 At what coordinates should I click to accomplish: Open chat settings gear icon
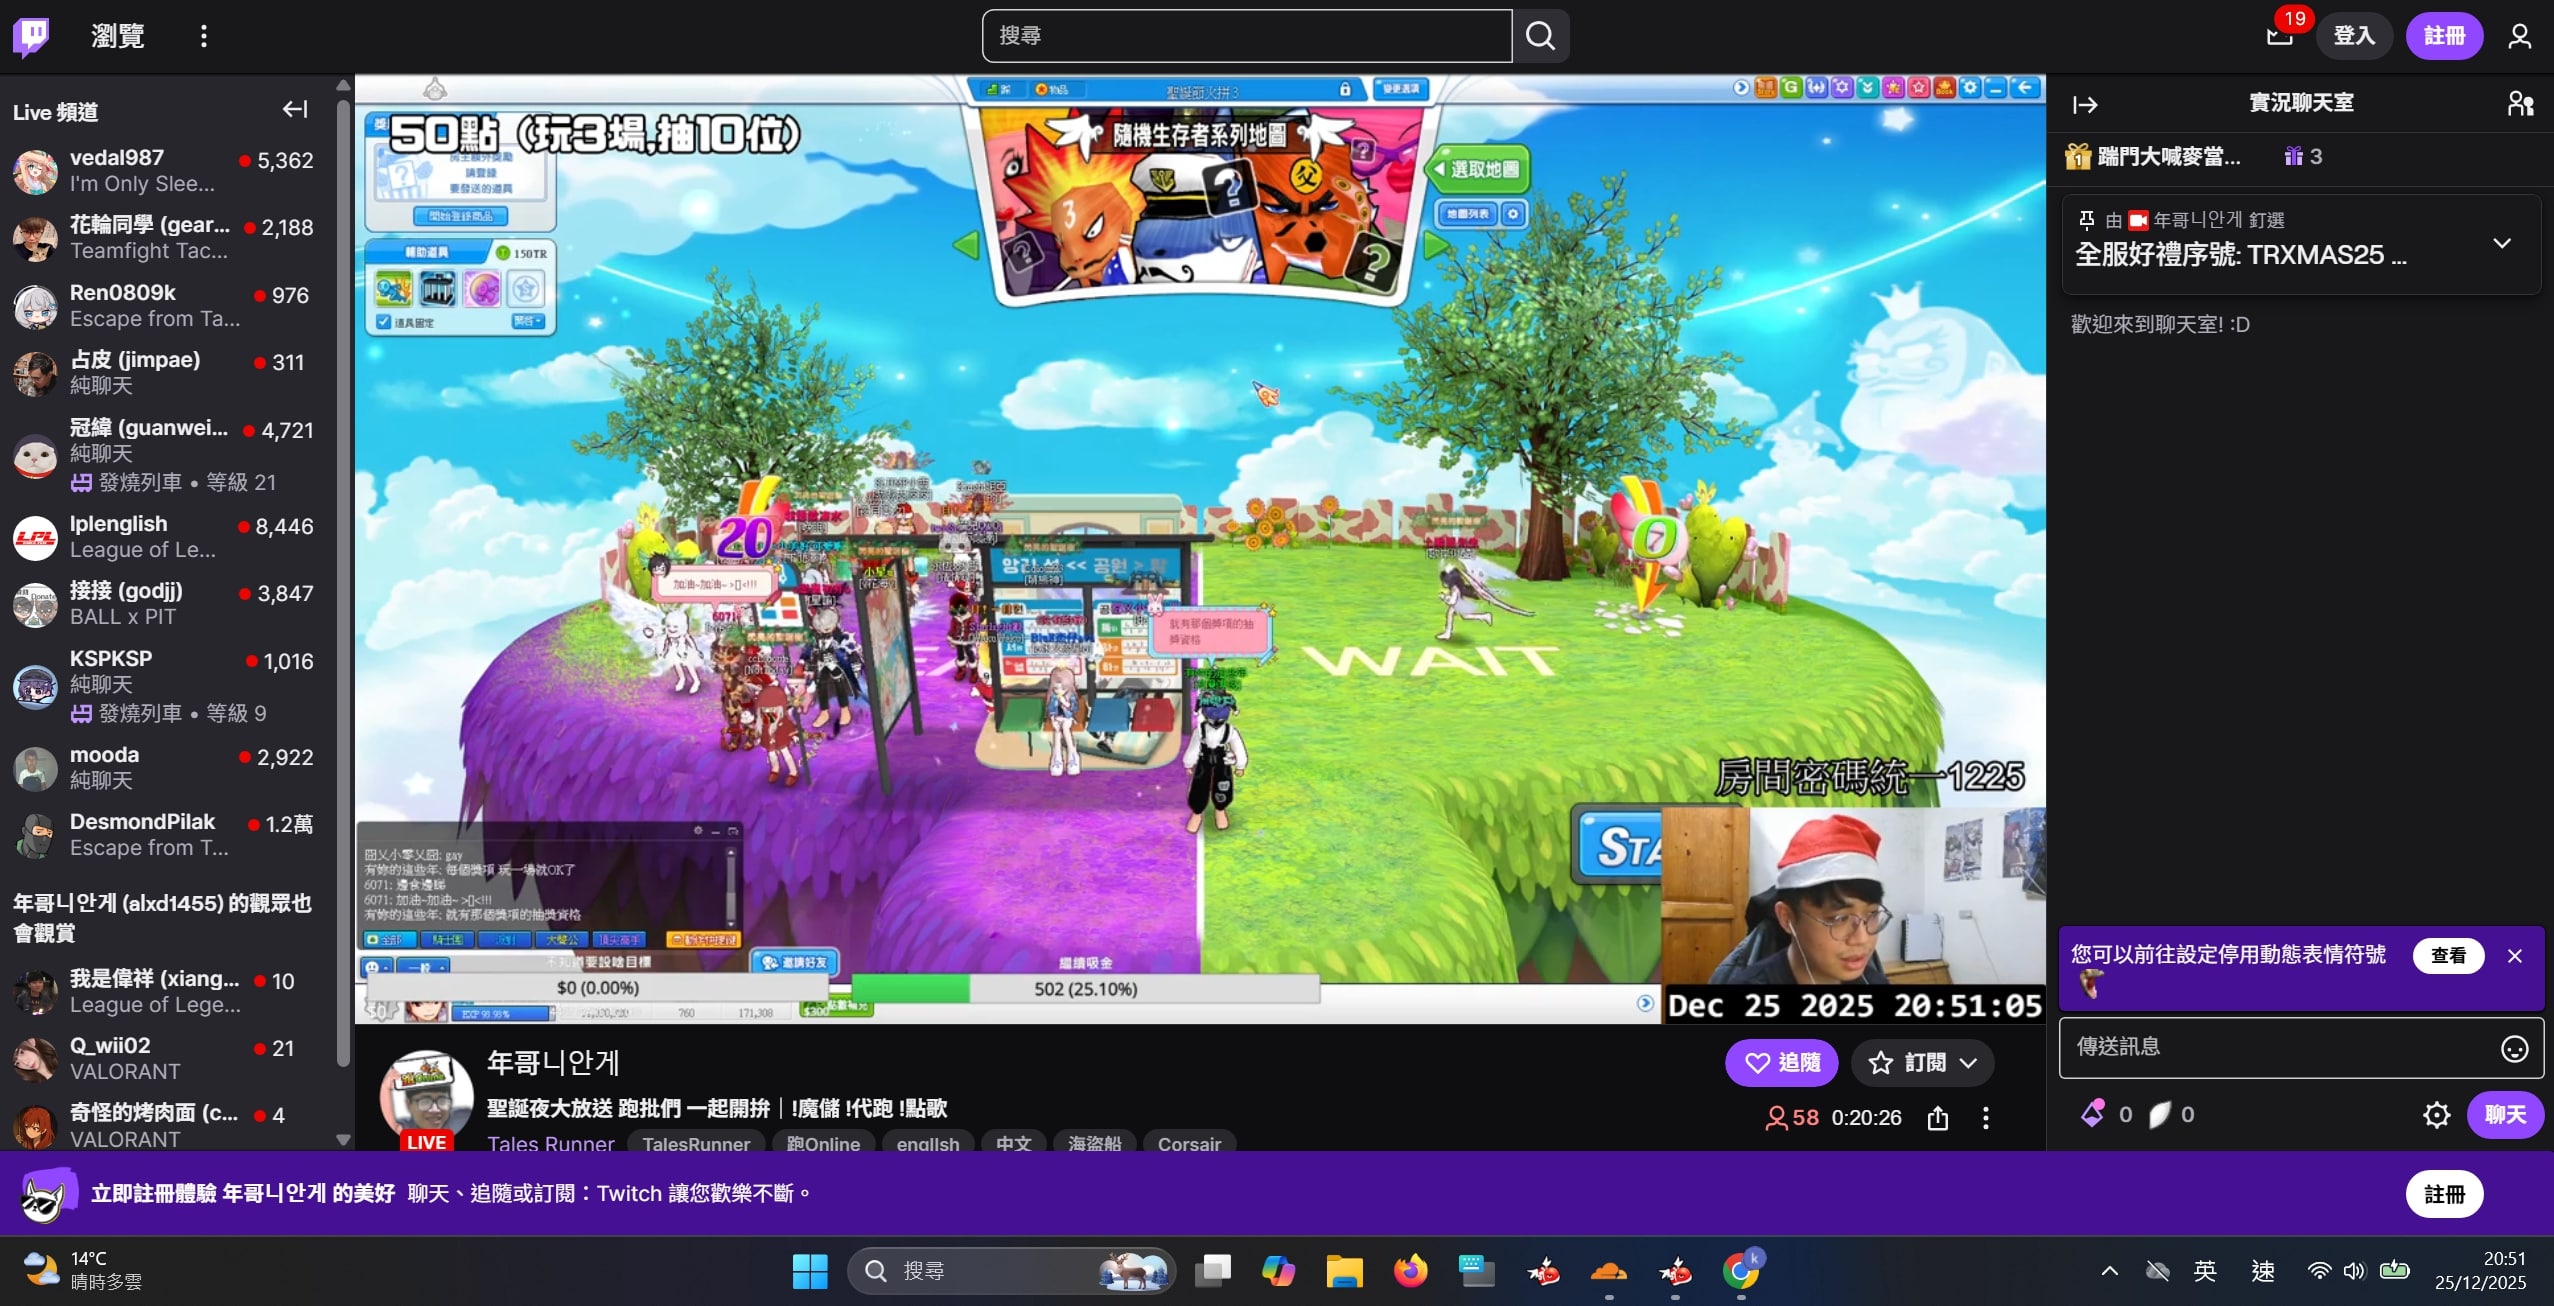pos(2436,1114)
